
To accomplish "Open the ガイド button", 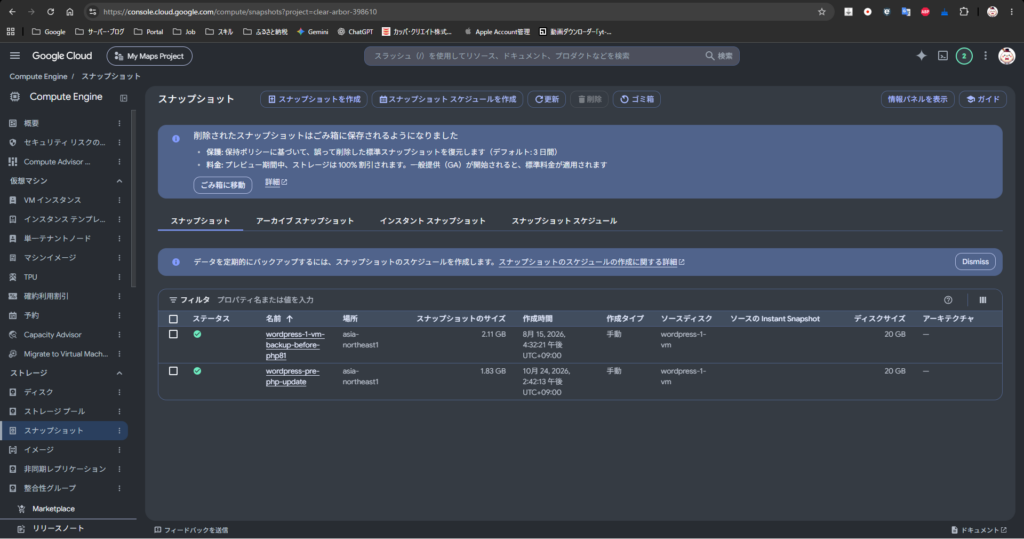I will pyautogui.click(x=983, y=99).
